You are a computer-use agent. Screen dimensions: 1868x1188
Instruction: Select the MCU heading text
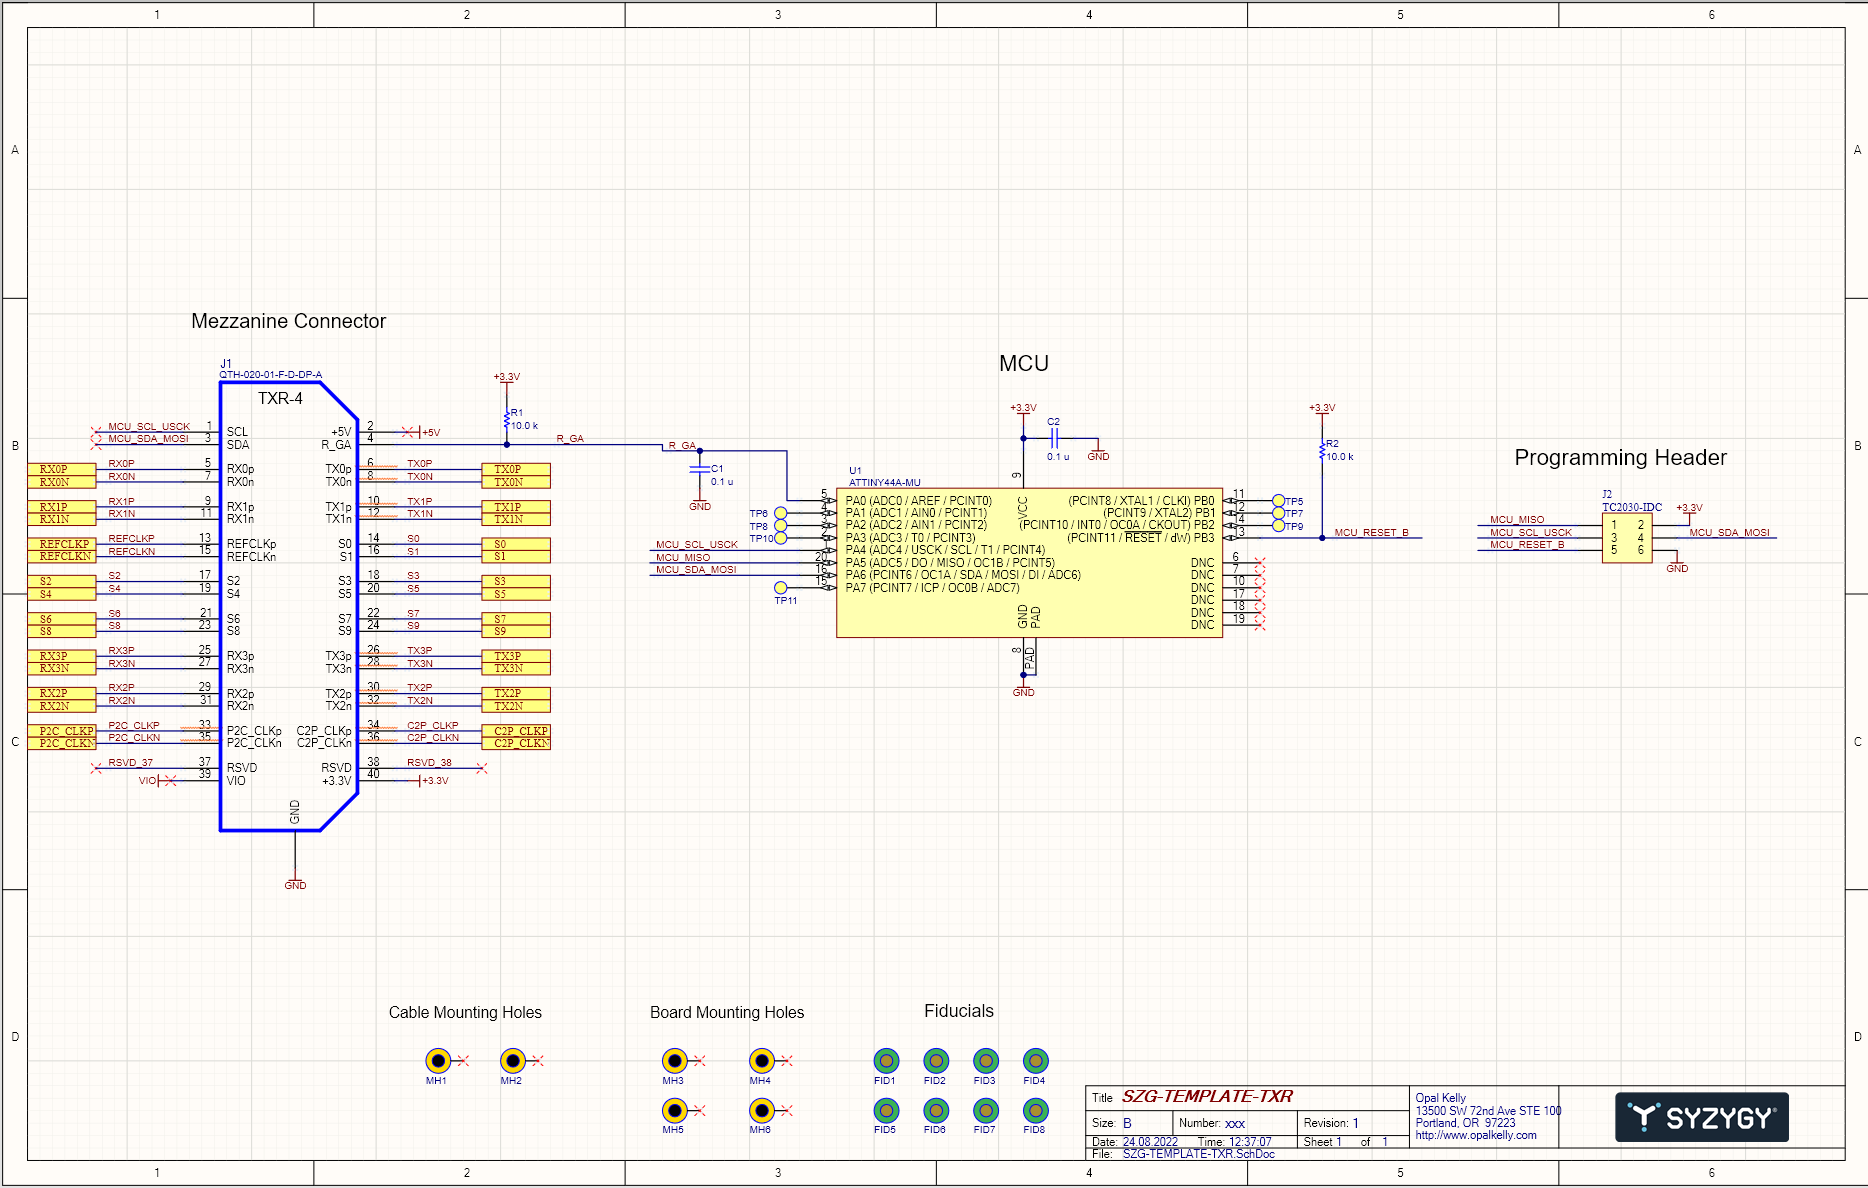click(x=1024, y=363)
